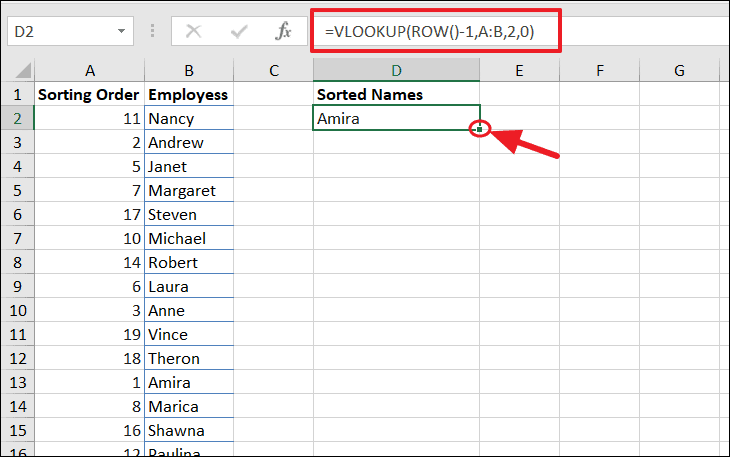
Task: Click sorting order value 8 beside Marica
Action: click(89, 407)
